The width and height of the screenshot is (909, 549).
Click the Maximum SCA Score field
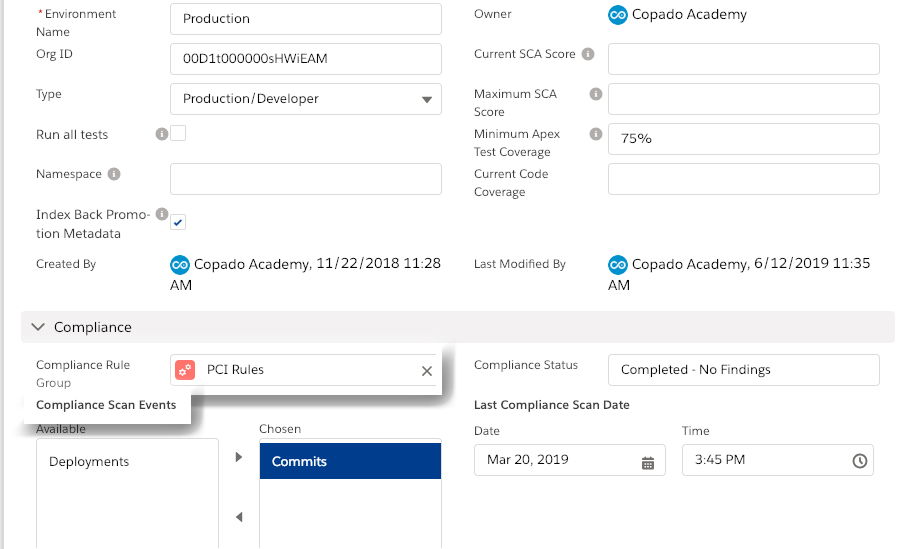[743, 99]
